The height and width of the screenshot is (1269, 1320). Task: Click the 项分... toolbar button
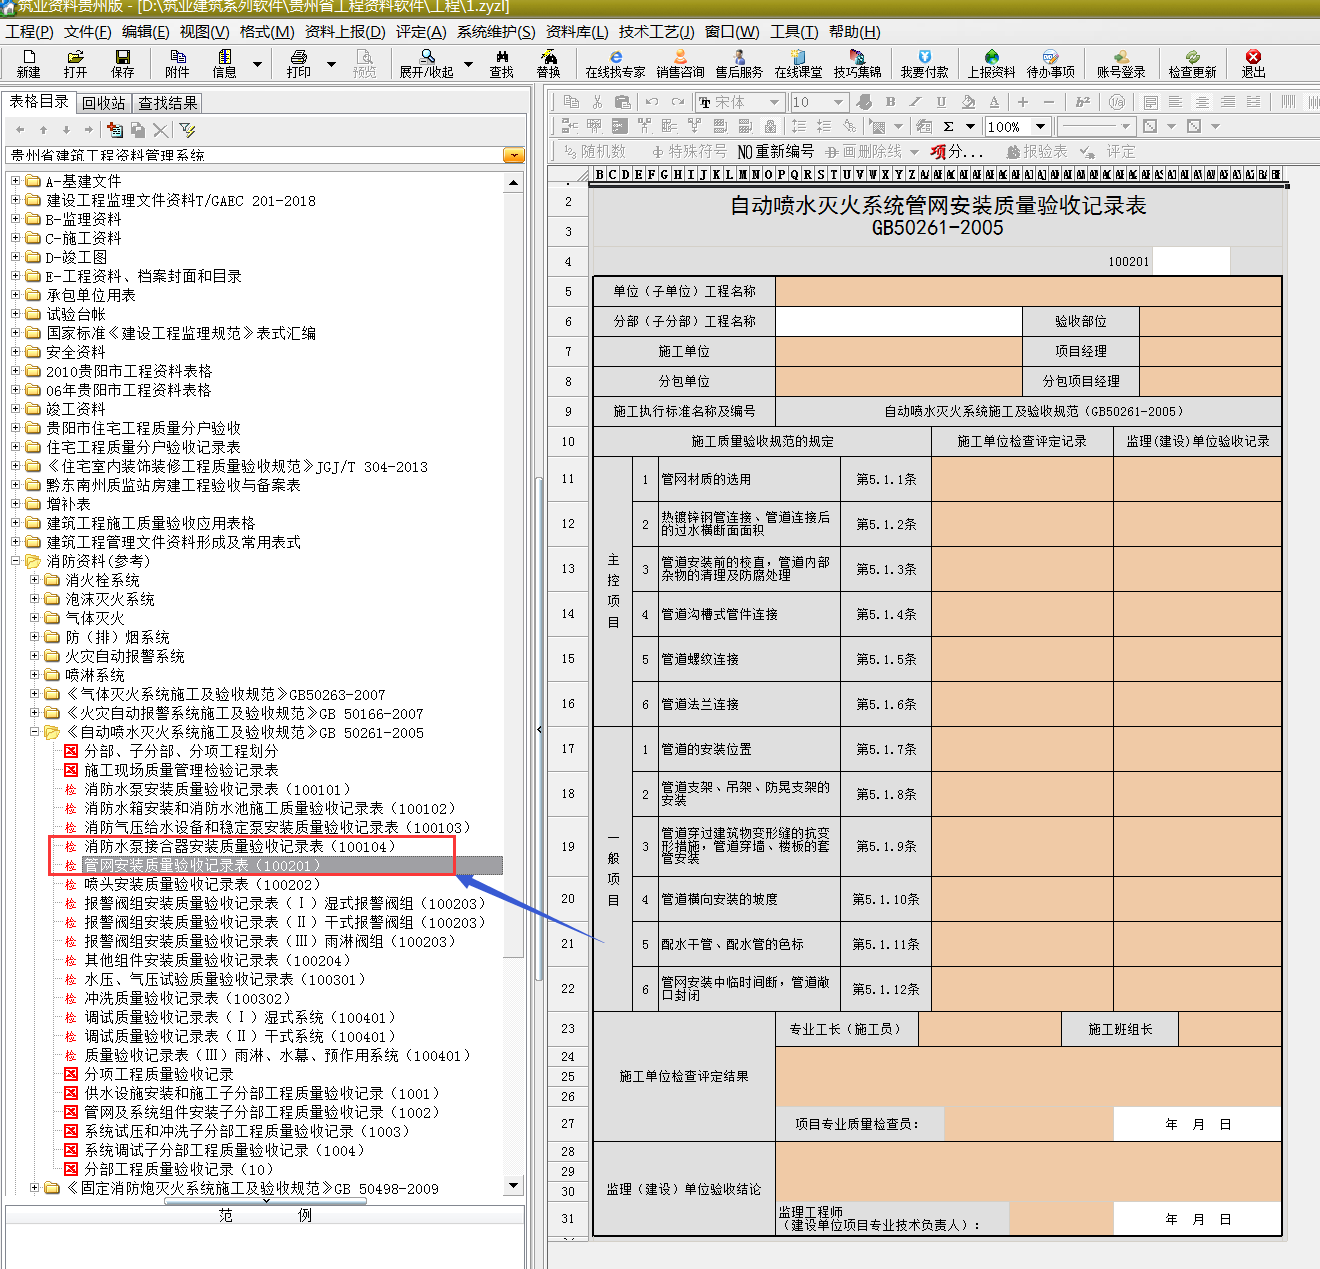pos(957,151)
